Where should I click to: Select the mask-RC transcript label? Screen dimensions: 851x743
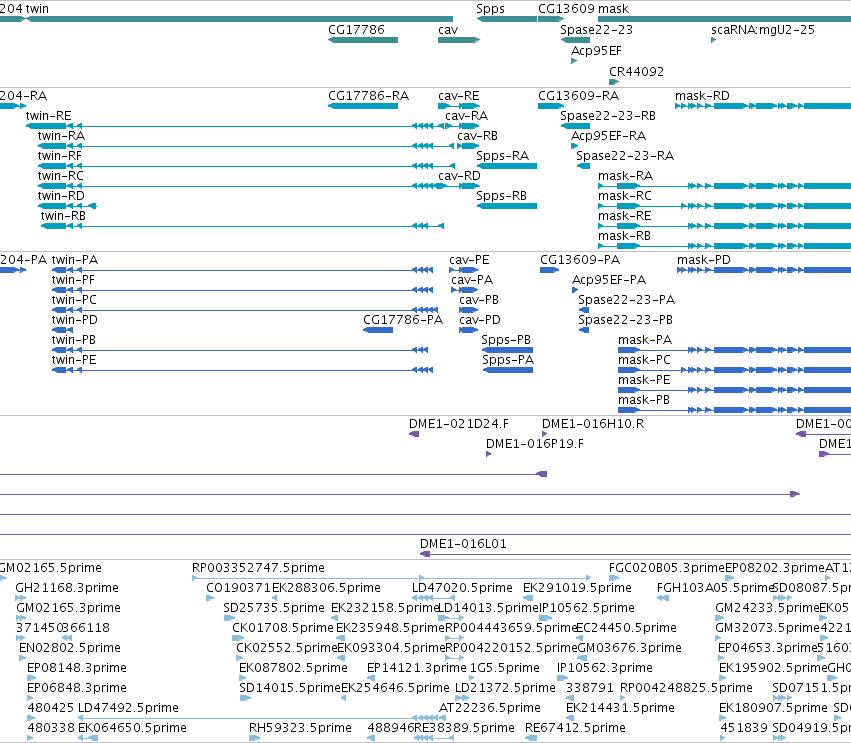[x=625, y=196]
